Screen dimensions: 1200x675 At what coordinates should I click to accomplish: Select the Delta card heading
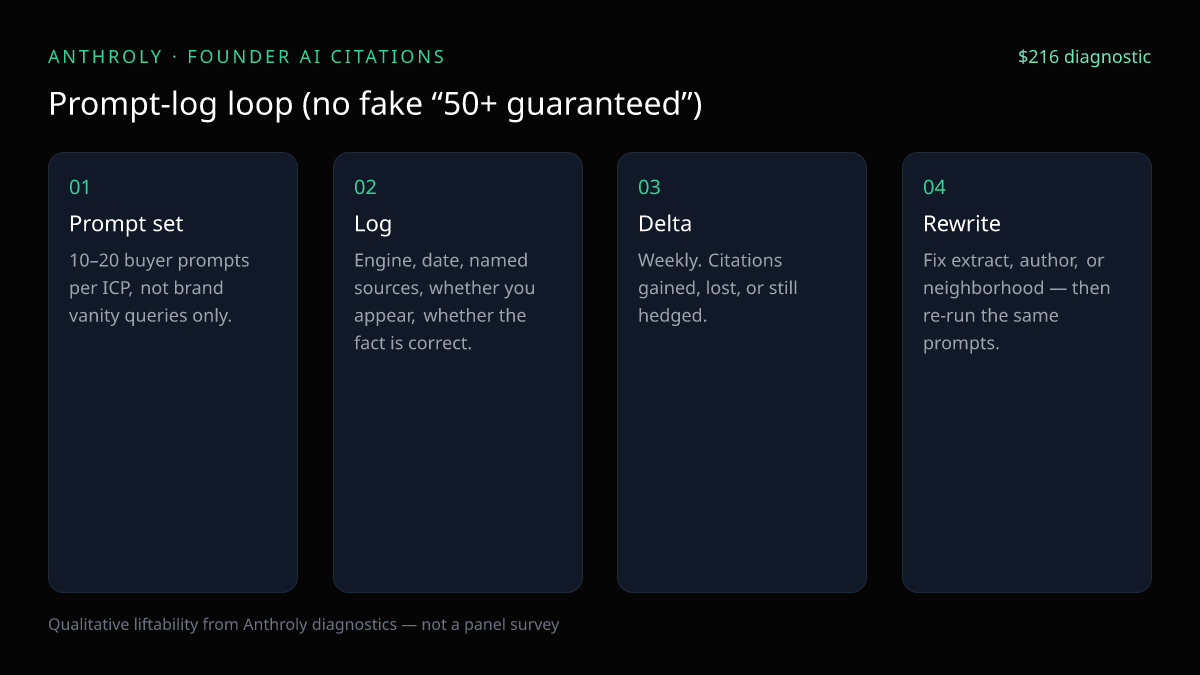[665, 223]
